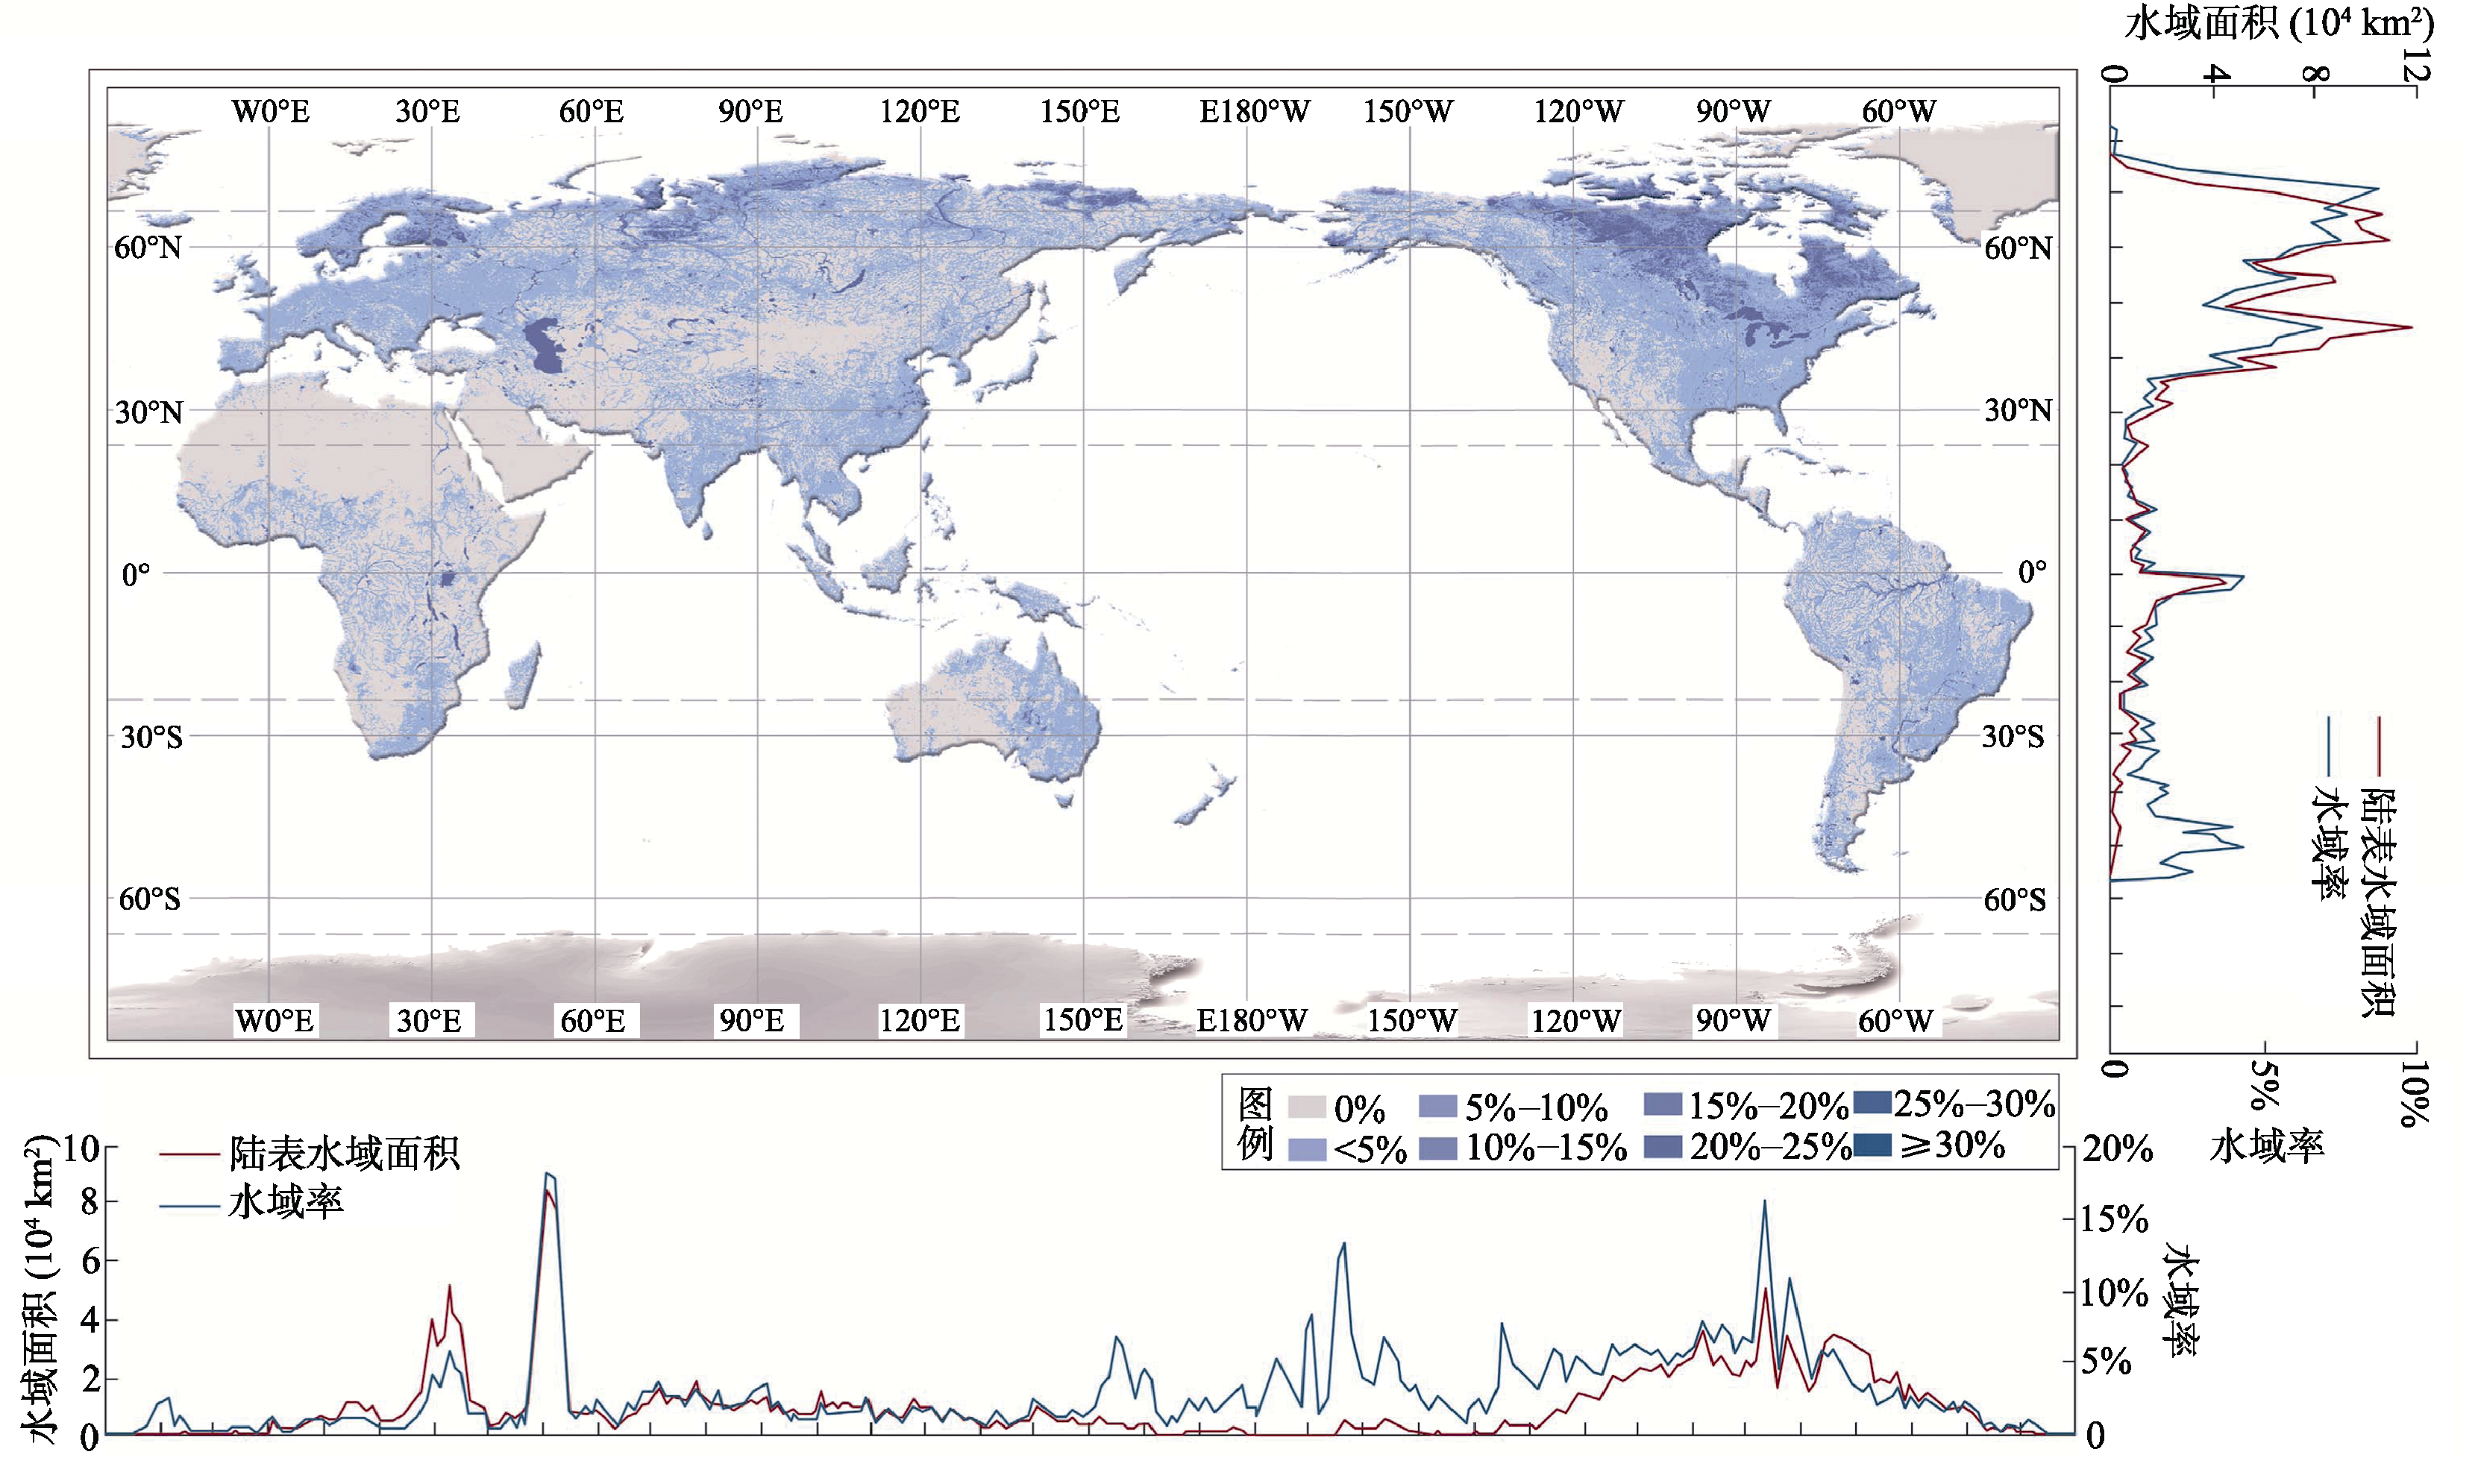
Task: Pick the 5%–10% legend swatch
Action: [1437, 1107]
